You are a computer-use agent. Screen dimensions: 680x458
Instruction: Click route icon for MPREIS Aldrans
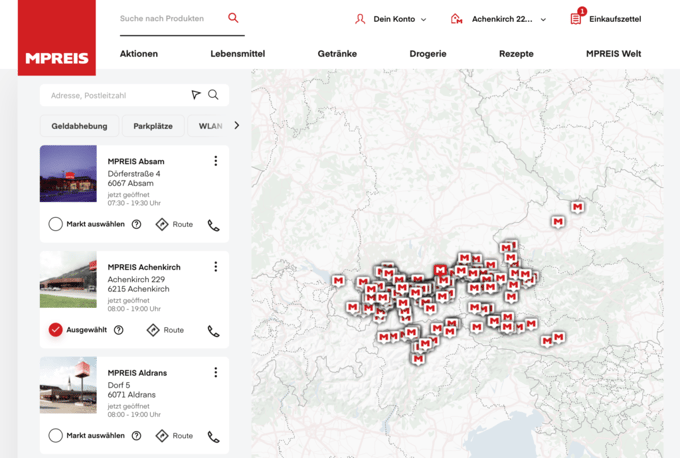click(x=162, y=435)
